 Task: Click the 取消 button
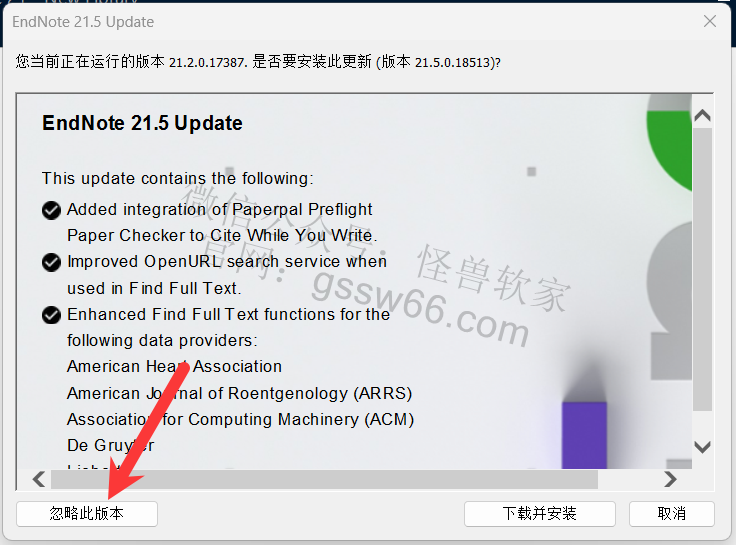point(672,514)
